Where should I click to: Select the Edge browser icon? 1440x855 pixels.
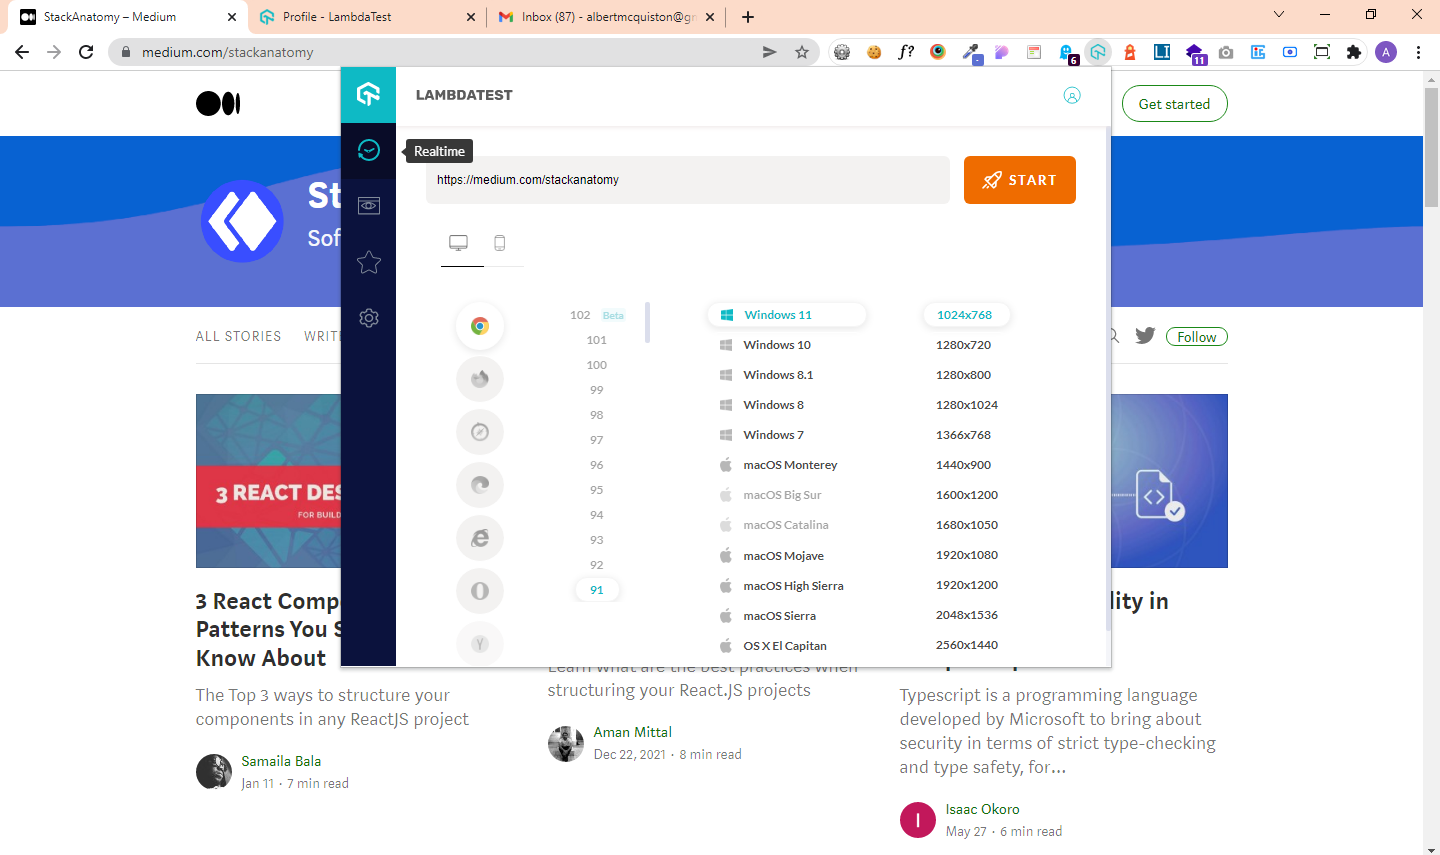480,485
